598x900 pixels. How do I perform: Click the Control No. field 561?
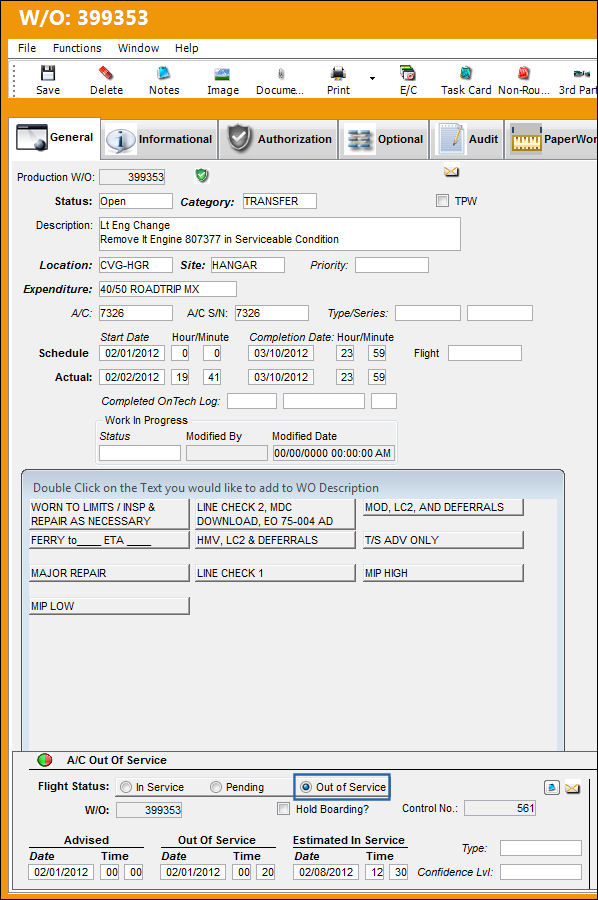pyautogui.click(x=500, y=808)
